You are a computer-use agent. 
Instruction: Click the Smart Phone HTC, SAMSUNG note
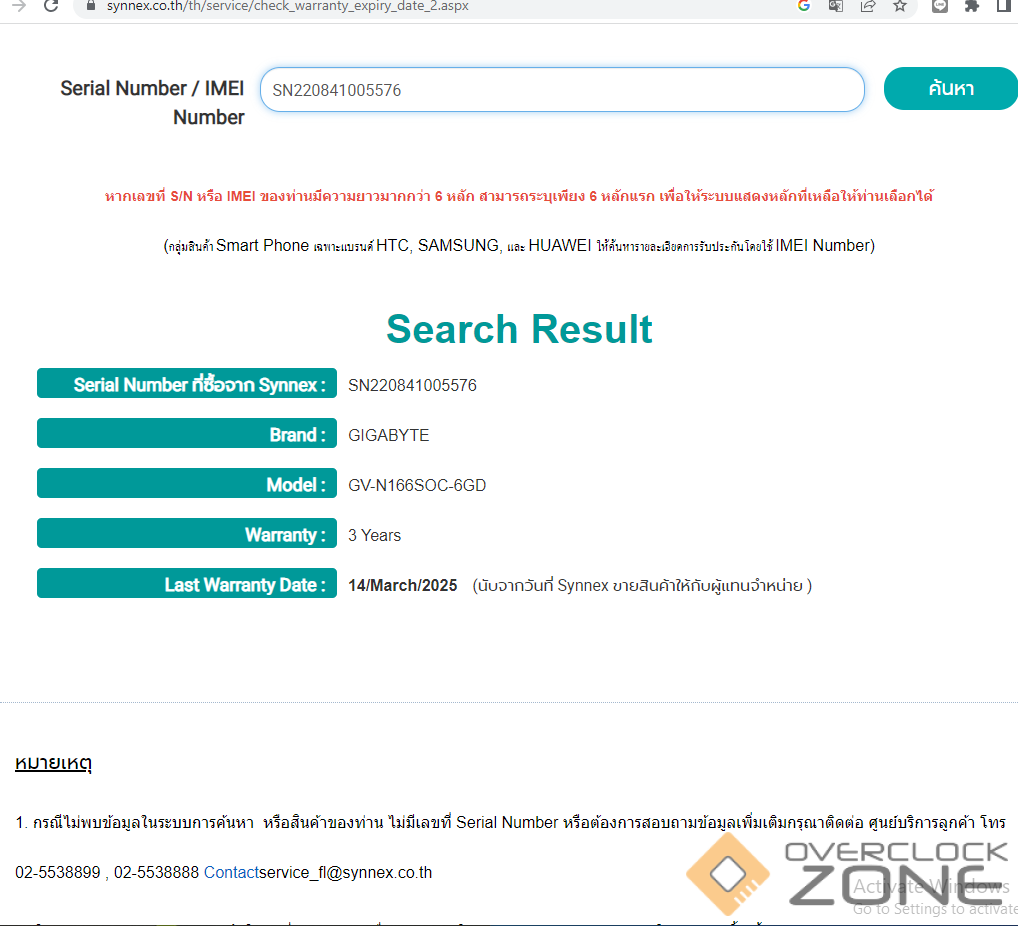point(519,245)
